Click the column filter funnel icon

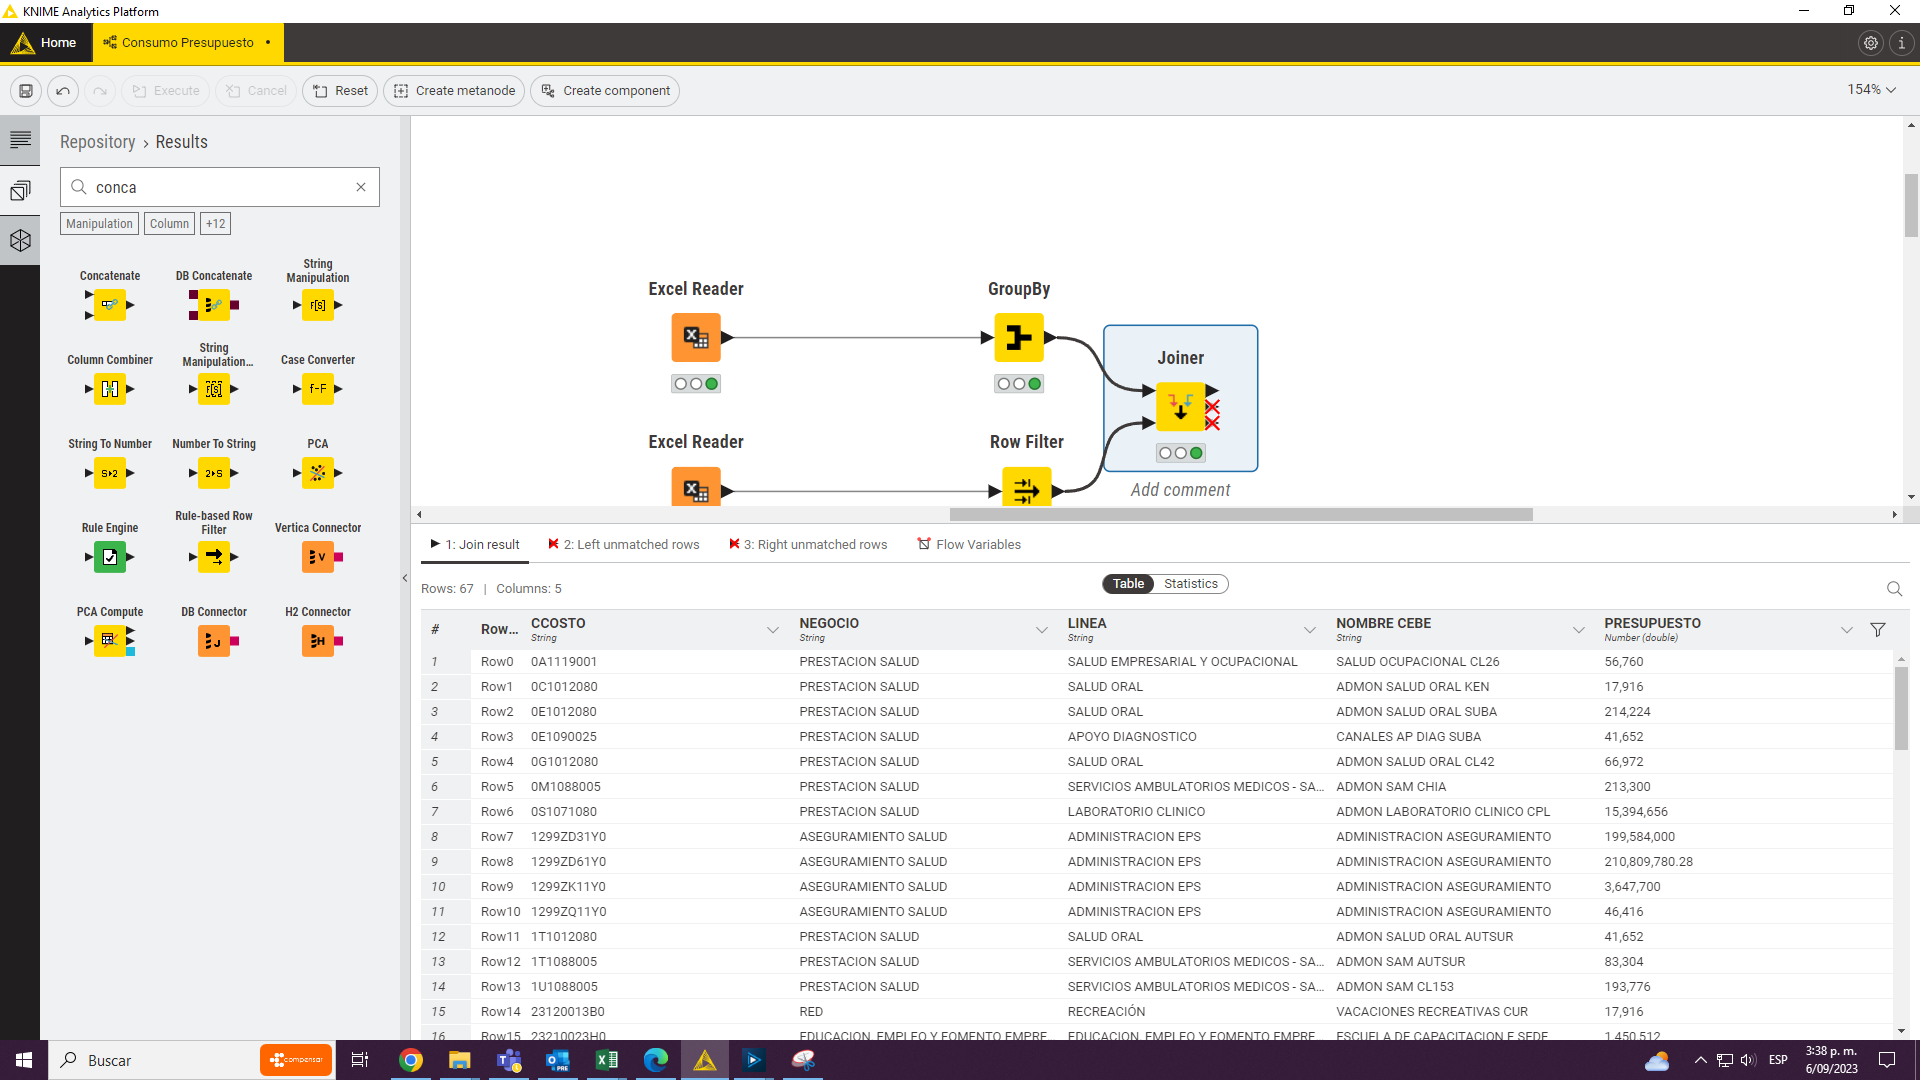[x=1878, y=630]
